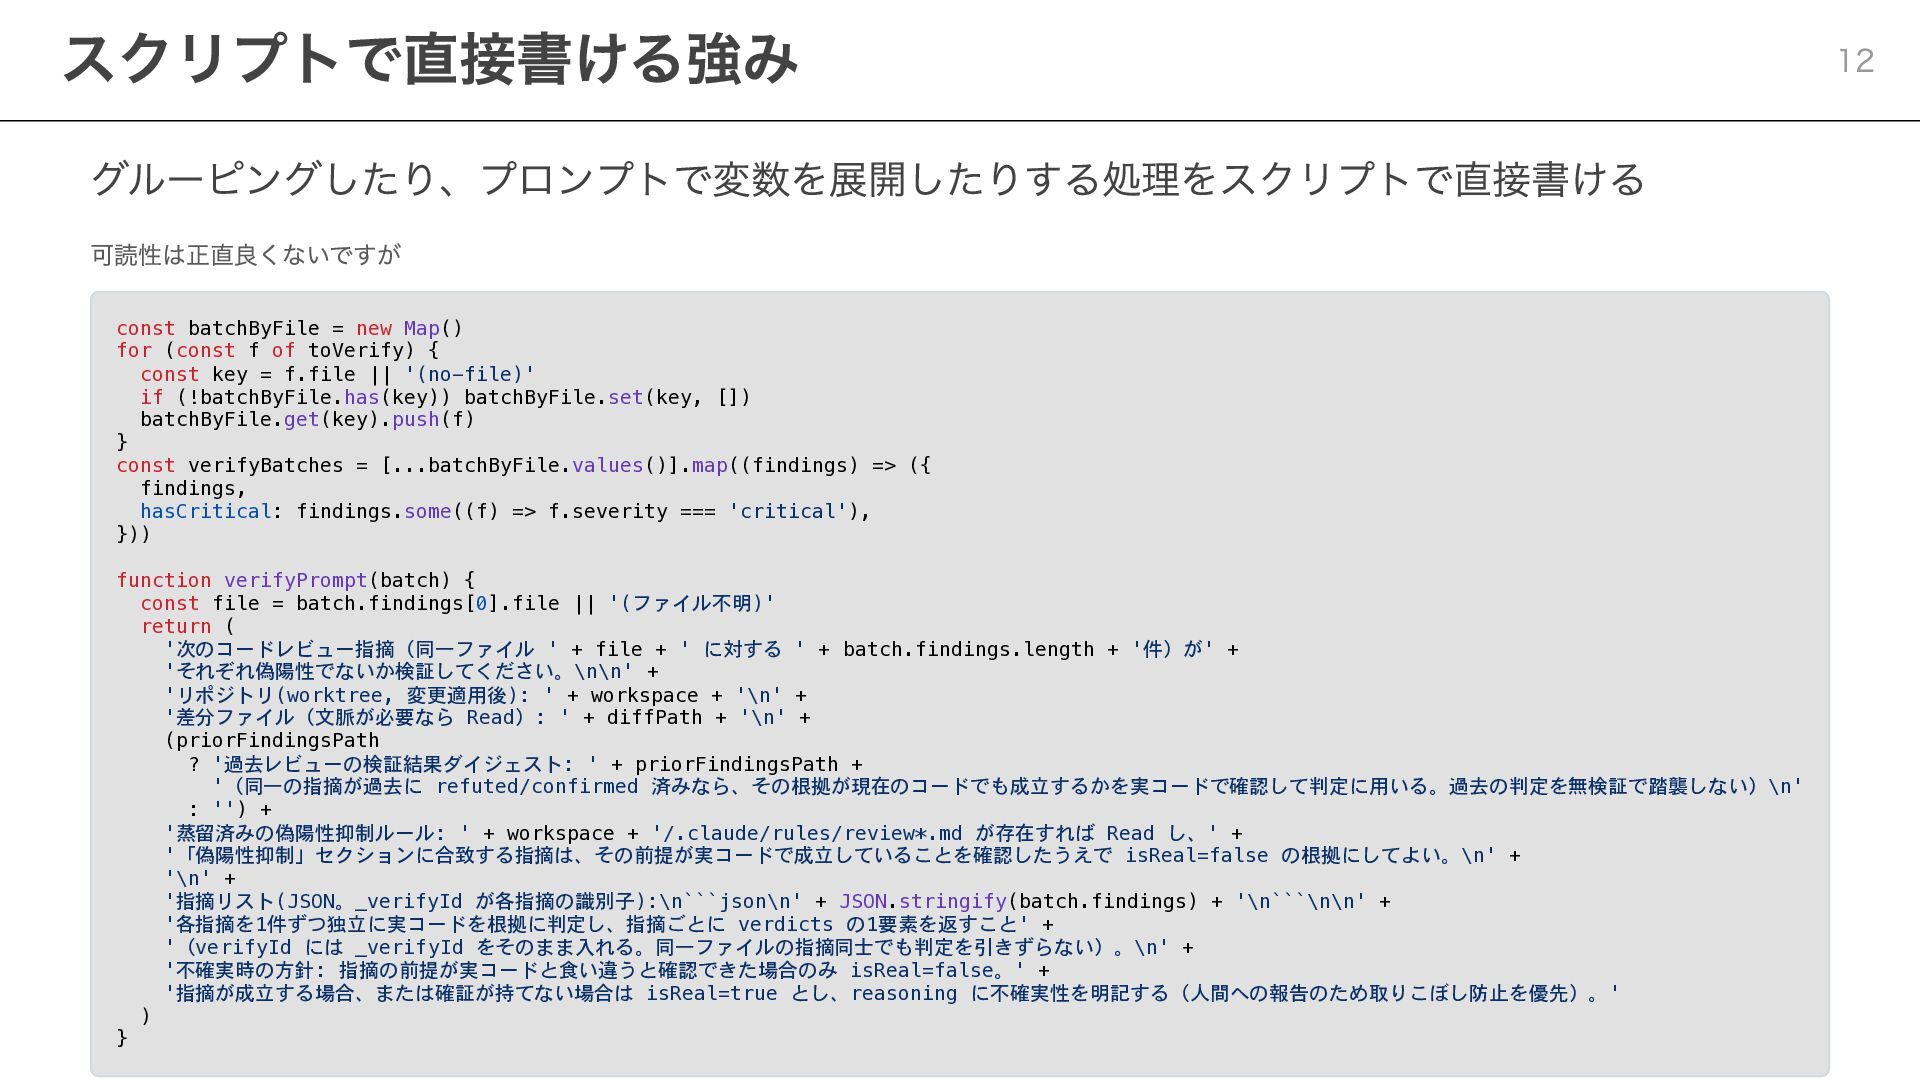
Task: Click the slide page number 12
Action: coord(1856,61)
